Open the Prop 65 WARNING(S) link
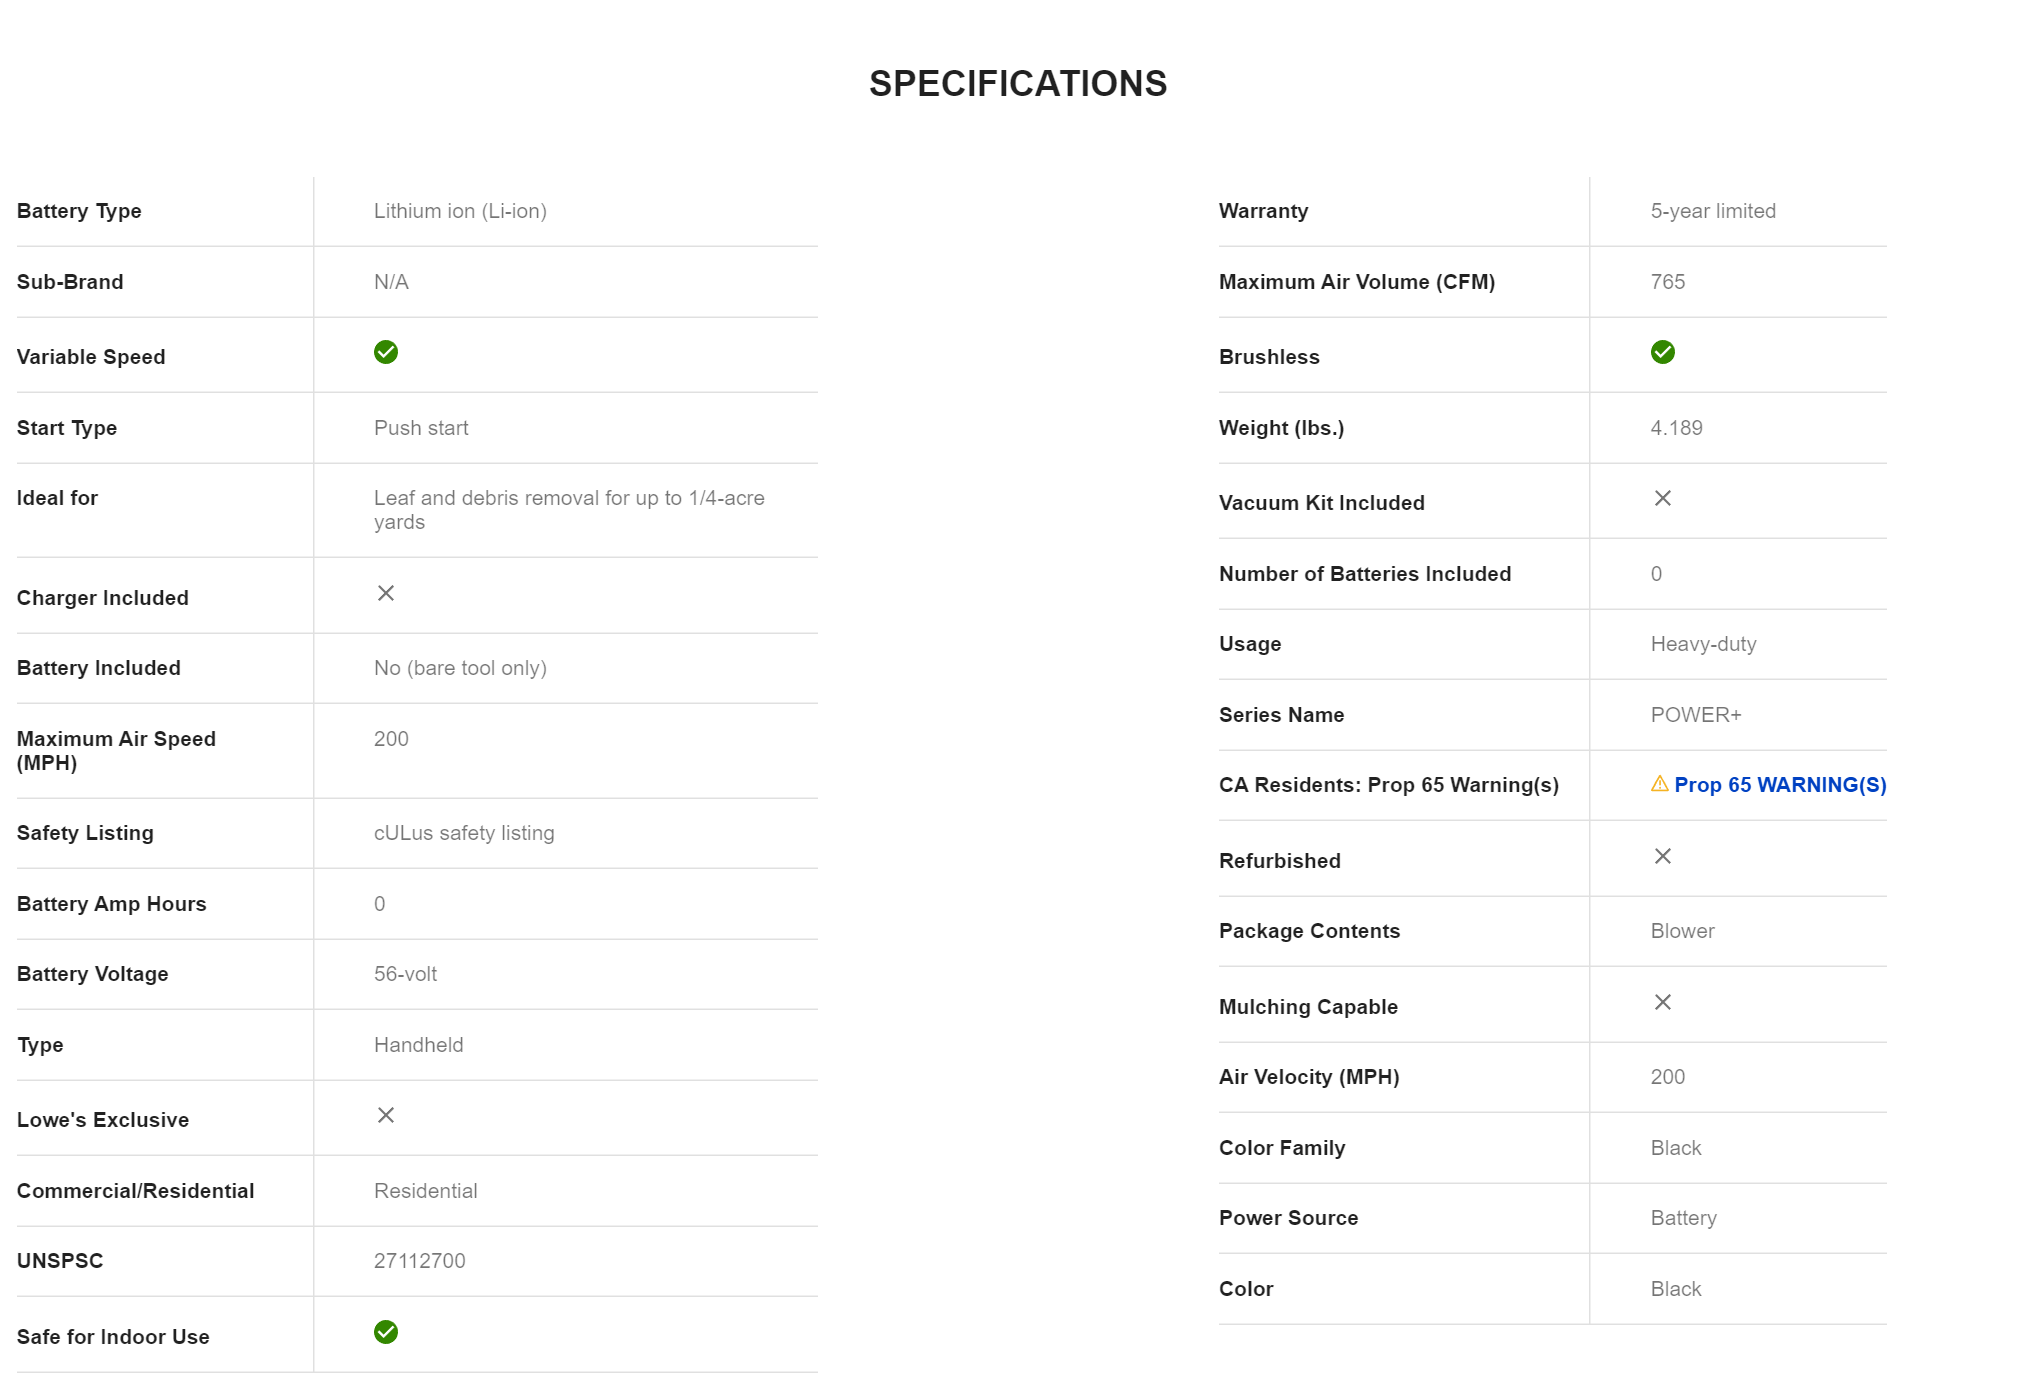2021x1387 pixels. tap(1779, 785)
